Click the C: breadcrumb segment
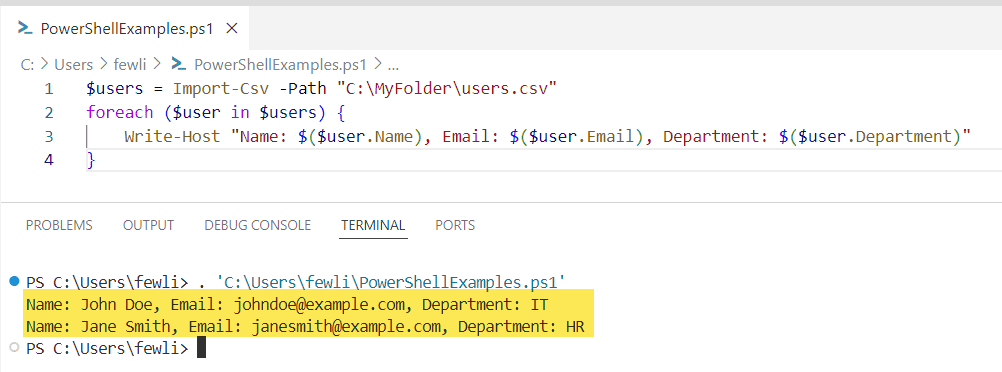The image size is (1002, 372). tap(27, 65)
